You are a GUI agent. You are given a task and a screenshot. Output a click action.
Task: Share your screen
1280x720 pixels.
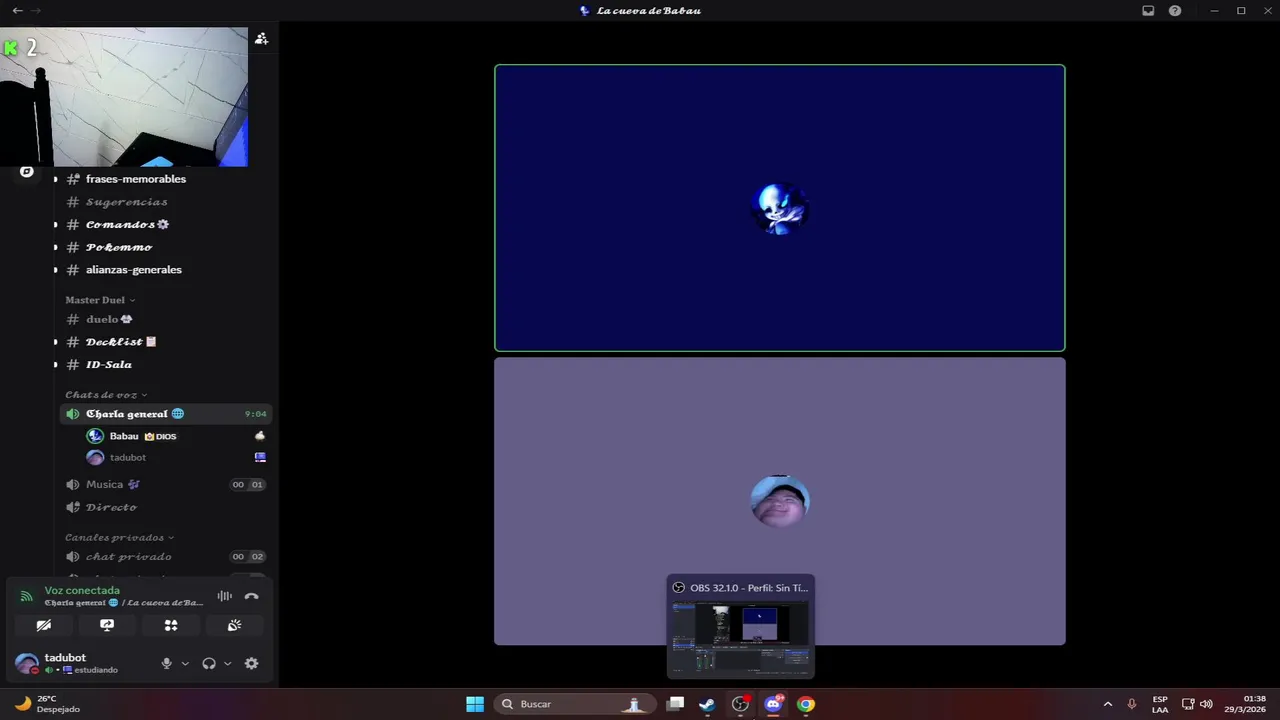coord(107,625)
